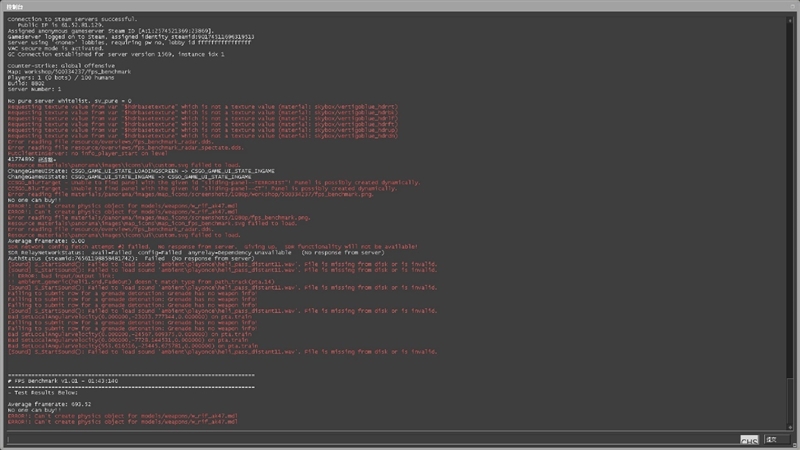Click the 'VAC secure mode is activated.' line
Screen dimensions: 800x450
coord(55,48)
